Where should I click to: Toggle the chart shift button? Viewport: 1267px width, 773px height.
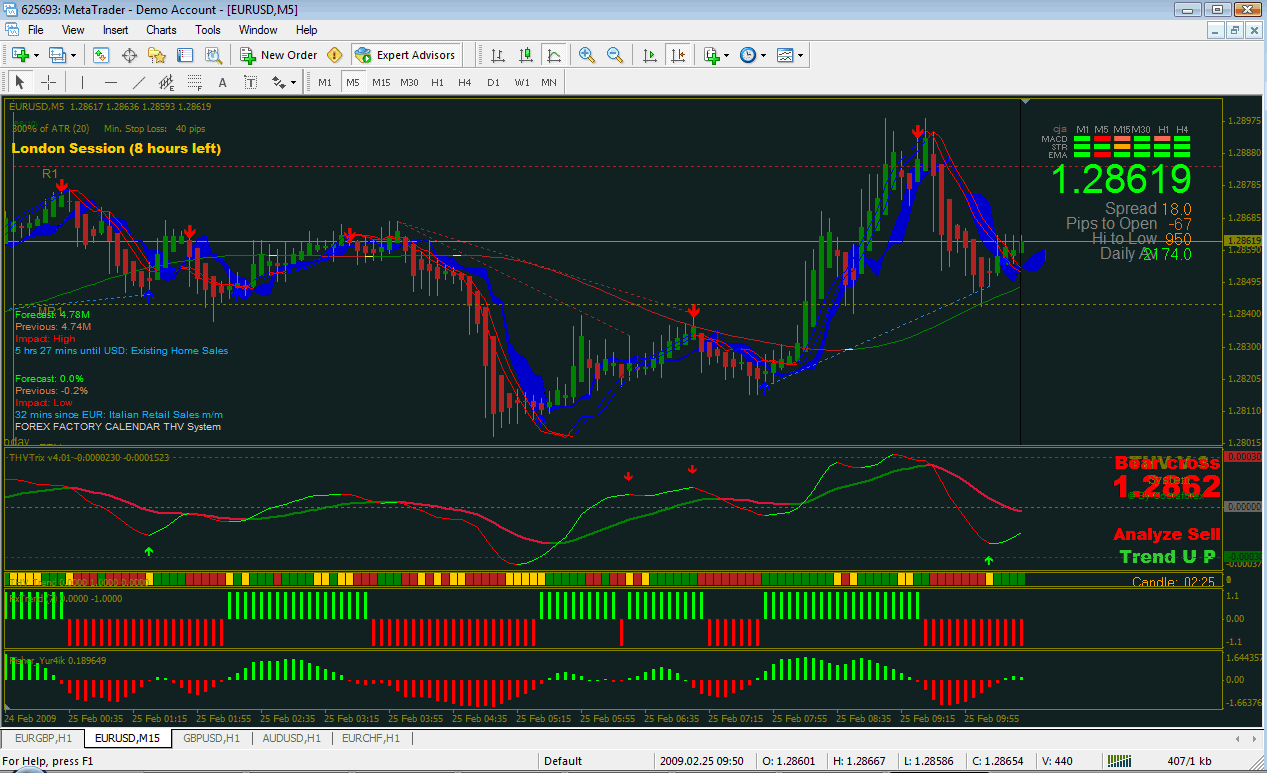(678, 55)
